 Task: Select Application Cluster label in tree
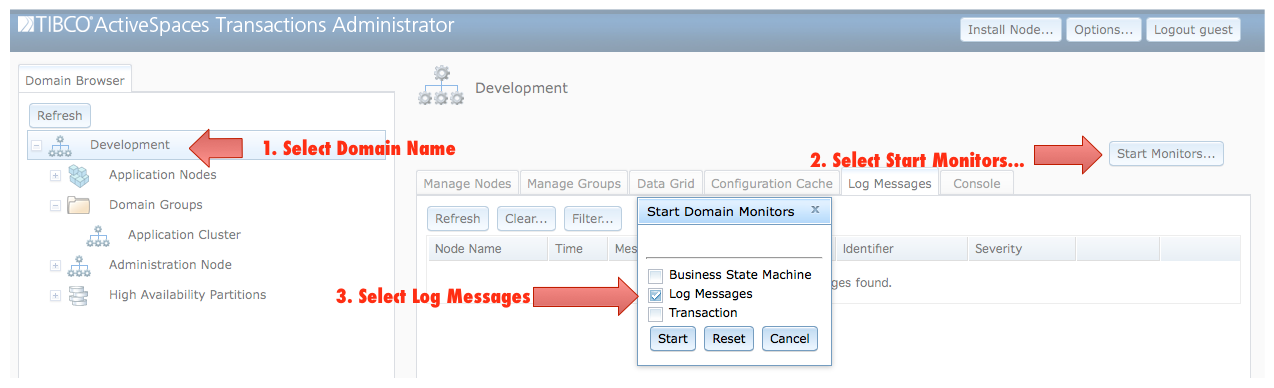coord(185,235)
